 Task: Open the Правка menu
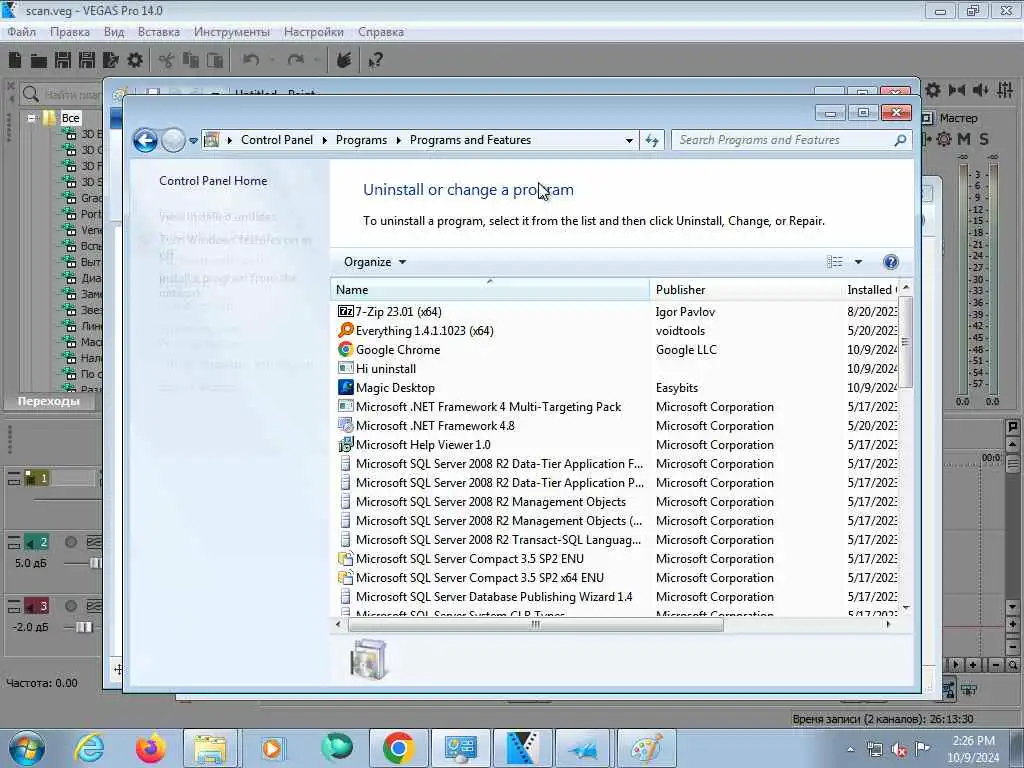tap(70, 32)
